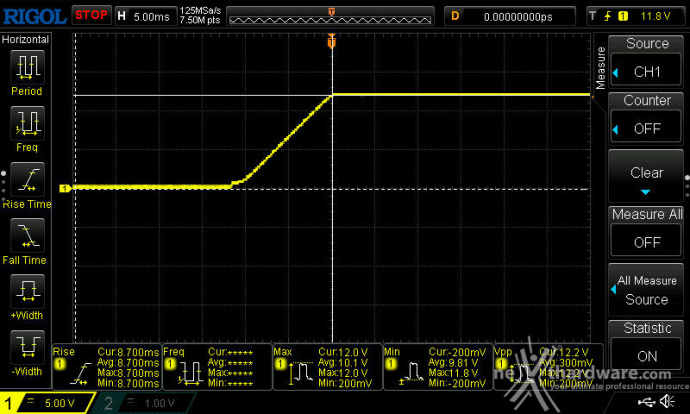
Task: Click the trigger level 11.8 V readout
Action: tap(655, 16)
